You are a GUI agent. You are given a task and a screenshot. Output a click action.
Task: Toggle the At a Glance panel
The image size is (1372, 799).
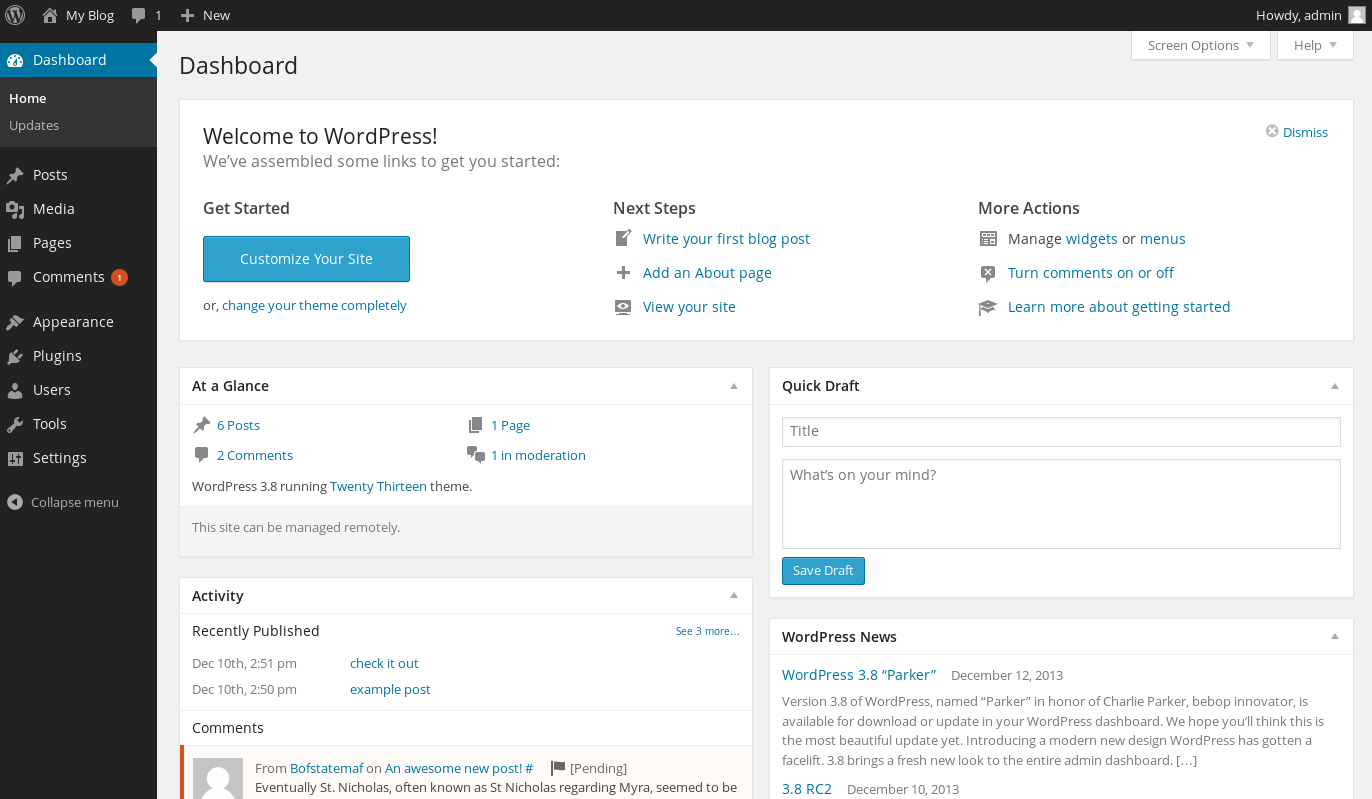(x=734, y=386)
